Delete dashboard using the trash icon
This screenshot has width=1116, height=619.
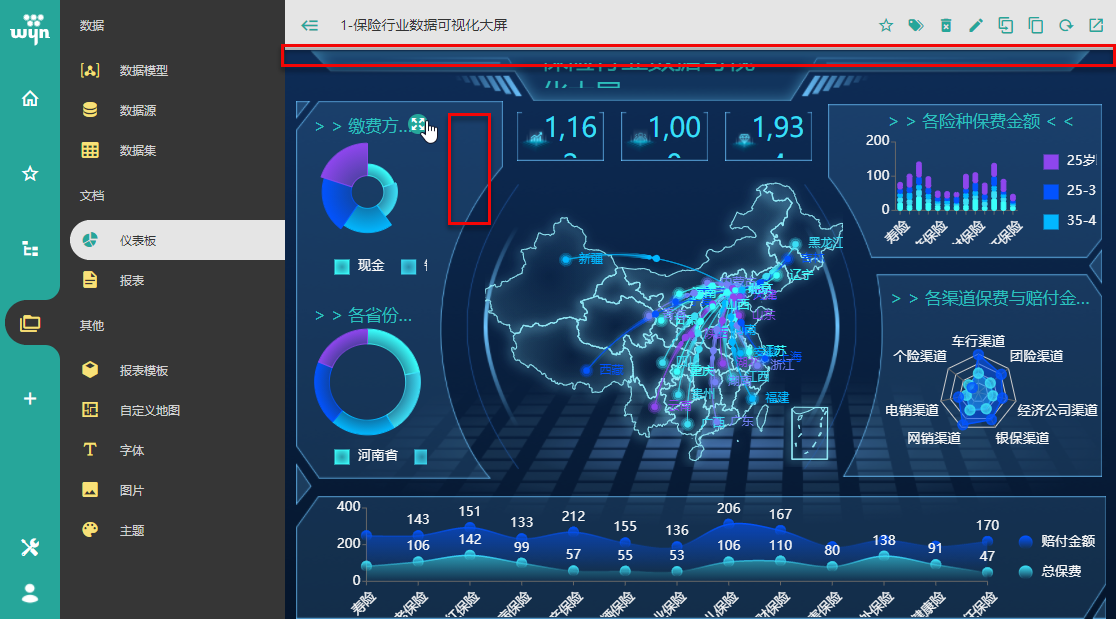946,26
